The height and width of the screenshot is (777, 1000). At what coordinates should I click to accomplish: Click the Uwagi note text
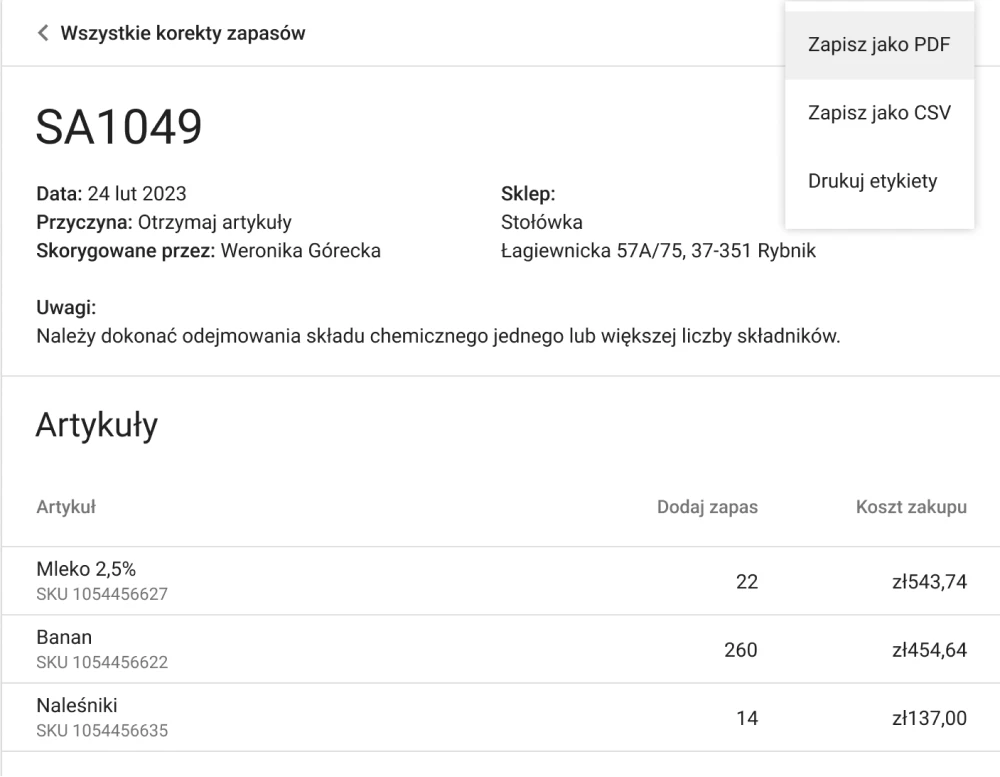coord(438,335)
